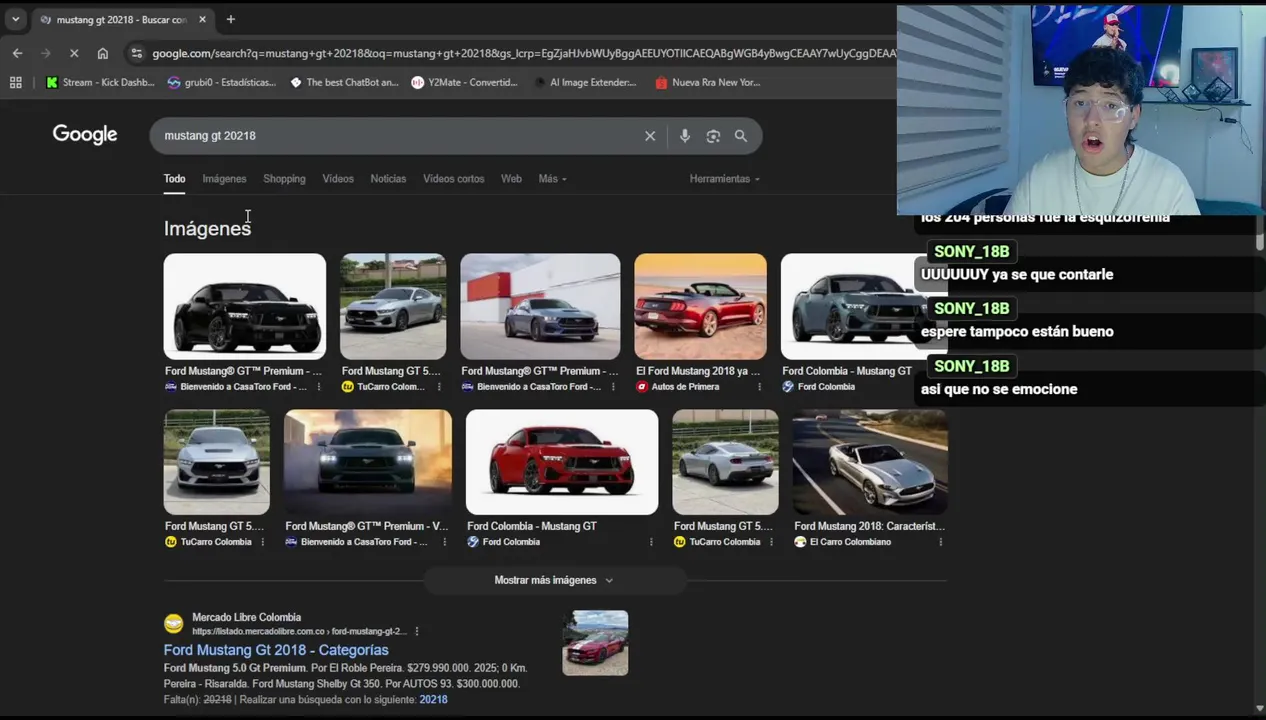Click the Mercado Libre Colombia favicon
Screen dimensions: 1266x720
point(174,624)
